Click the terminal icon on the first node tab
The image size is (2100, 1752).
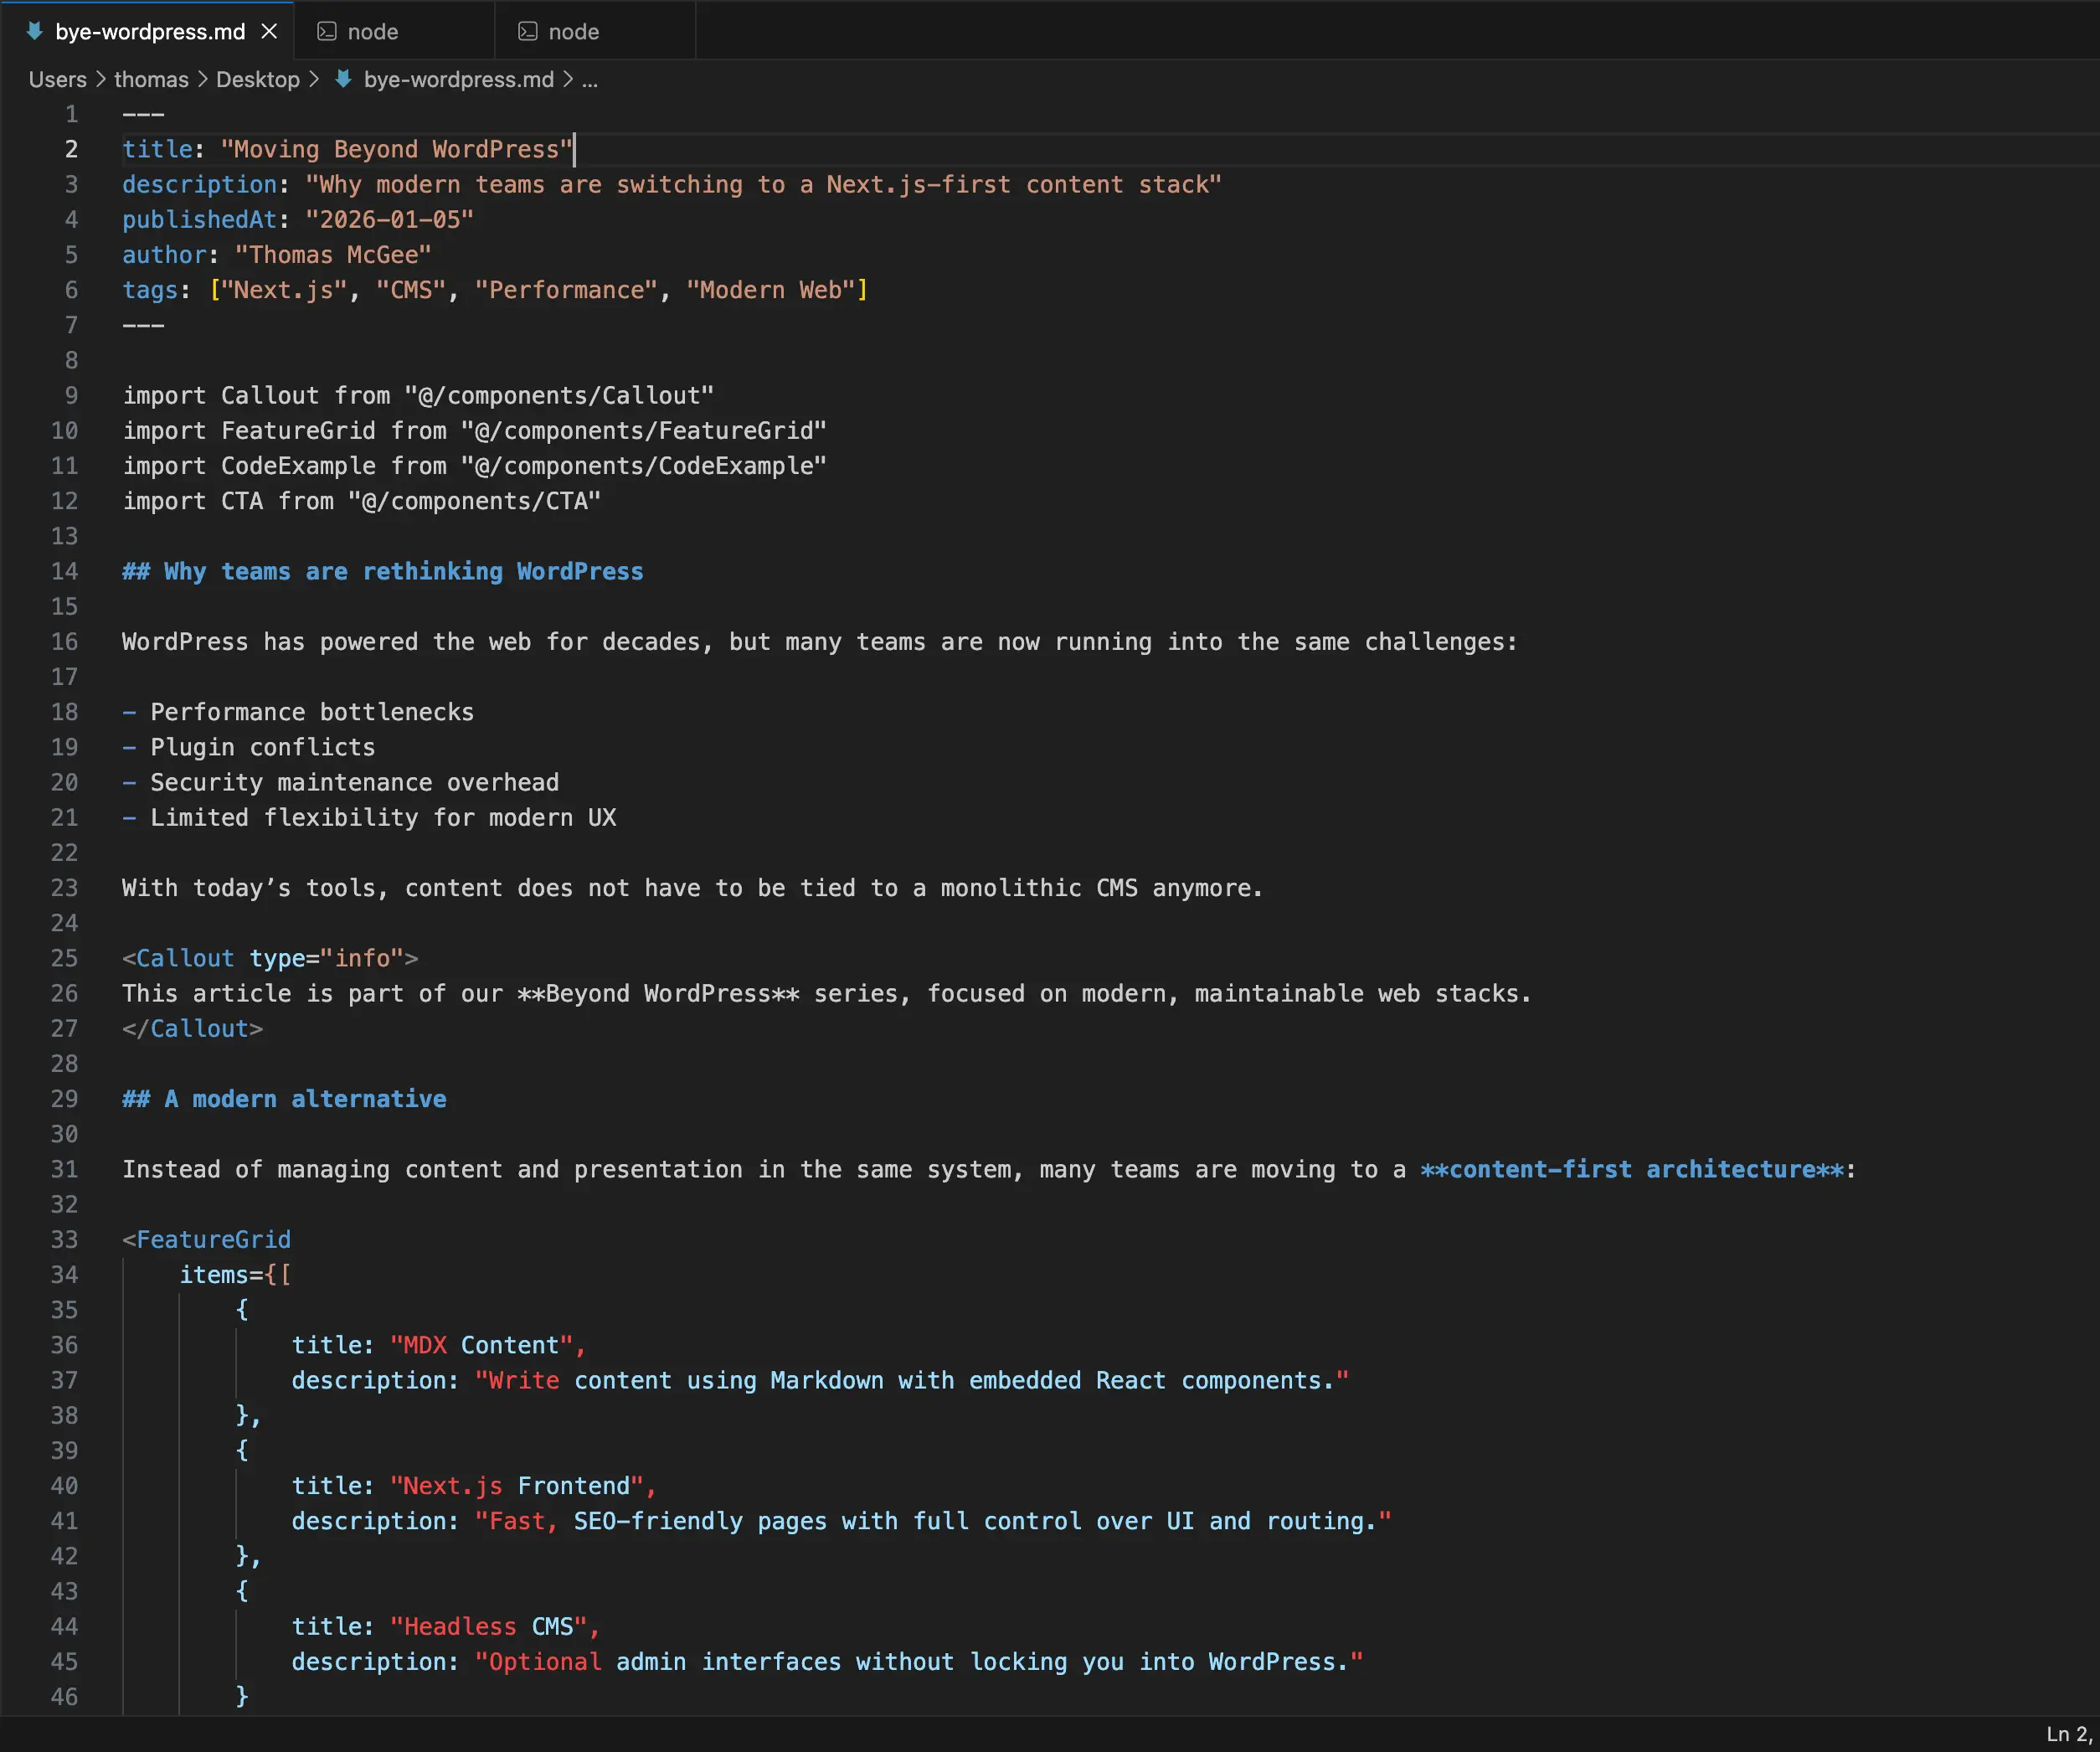click(326, 31)
